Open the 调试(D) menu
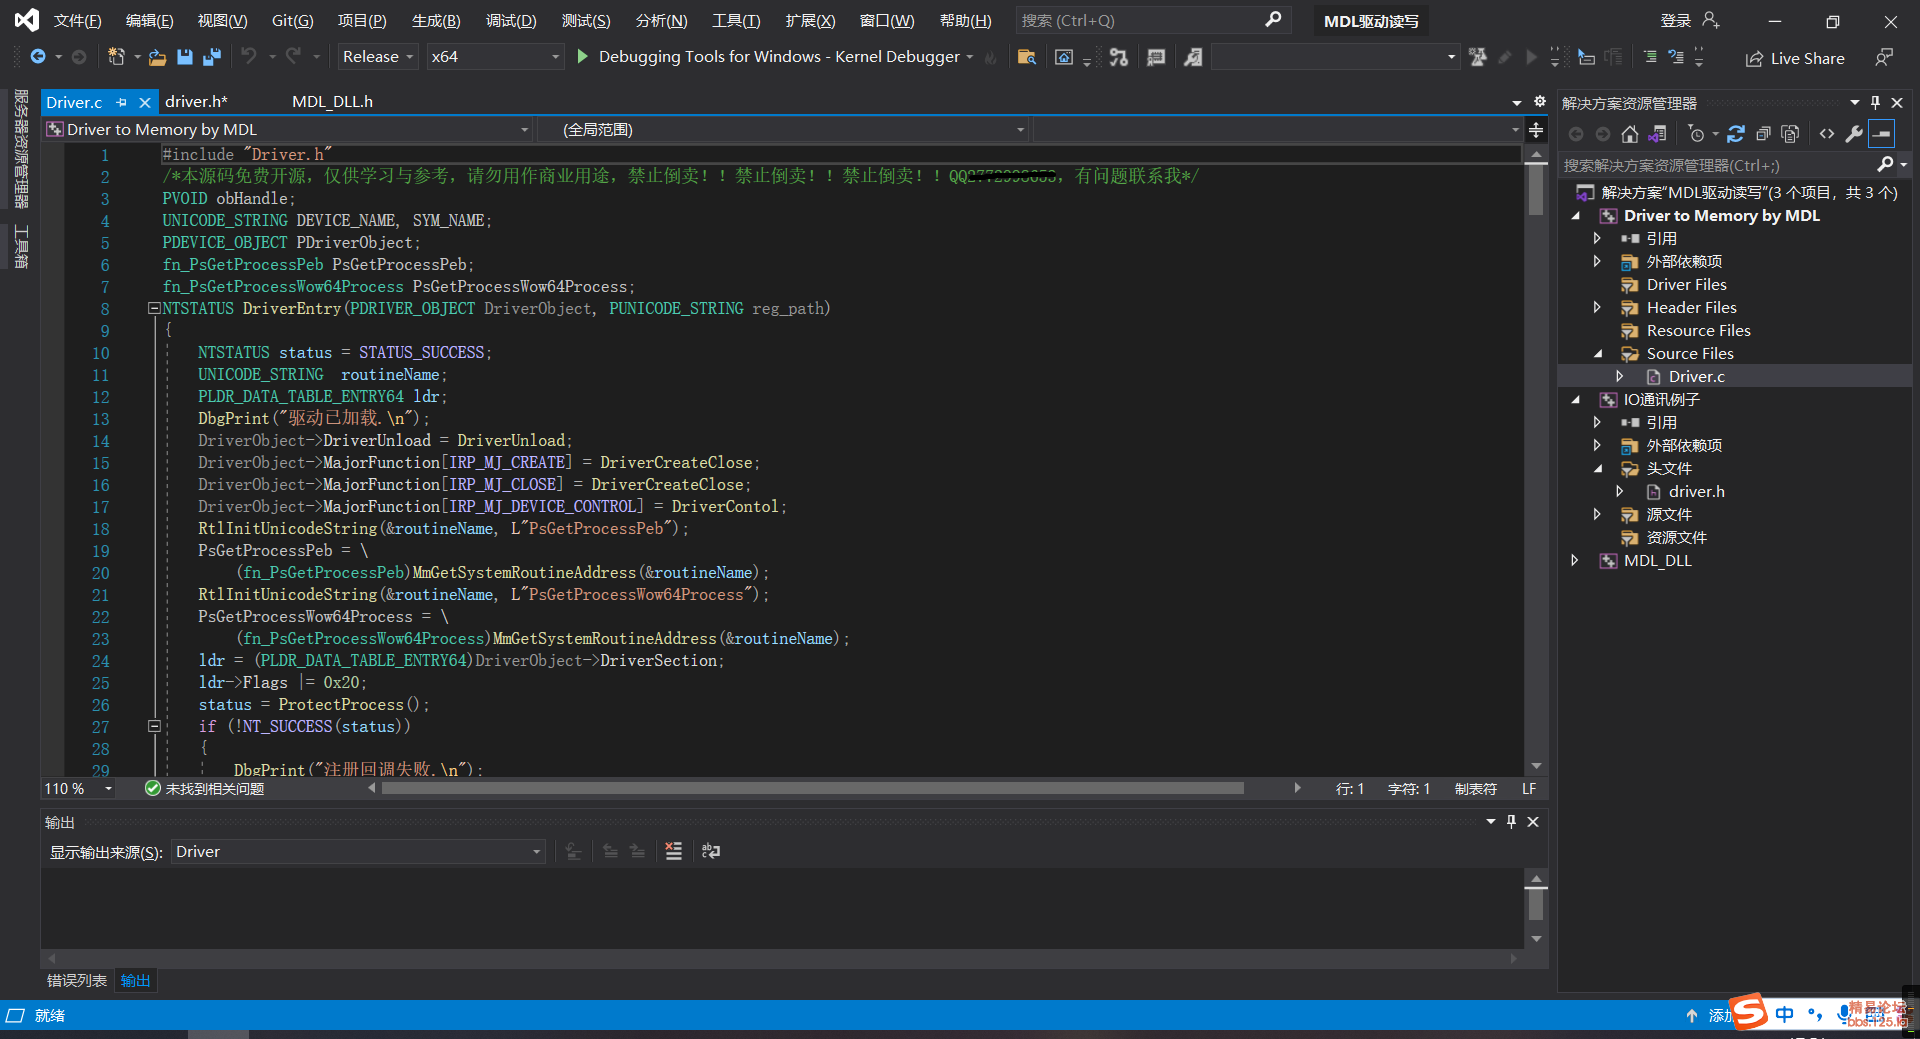 (510, 21)
